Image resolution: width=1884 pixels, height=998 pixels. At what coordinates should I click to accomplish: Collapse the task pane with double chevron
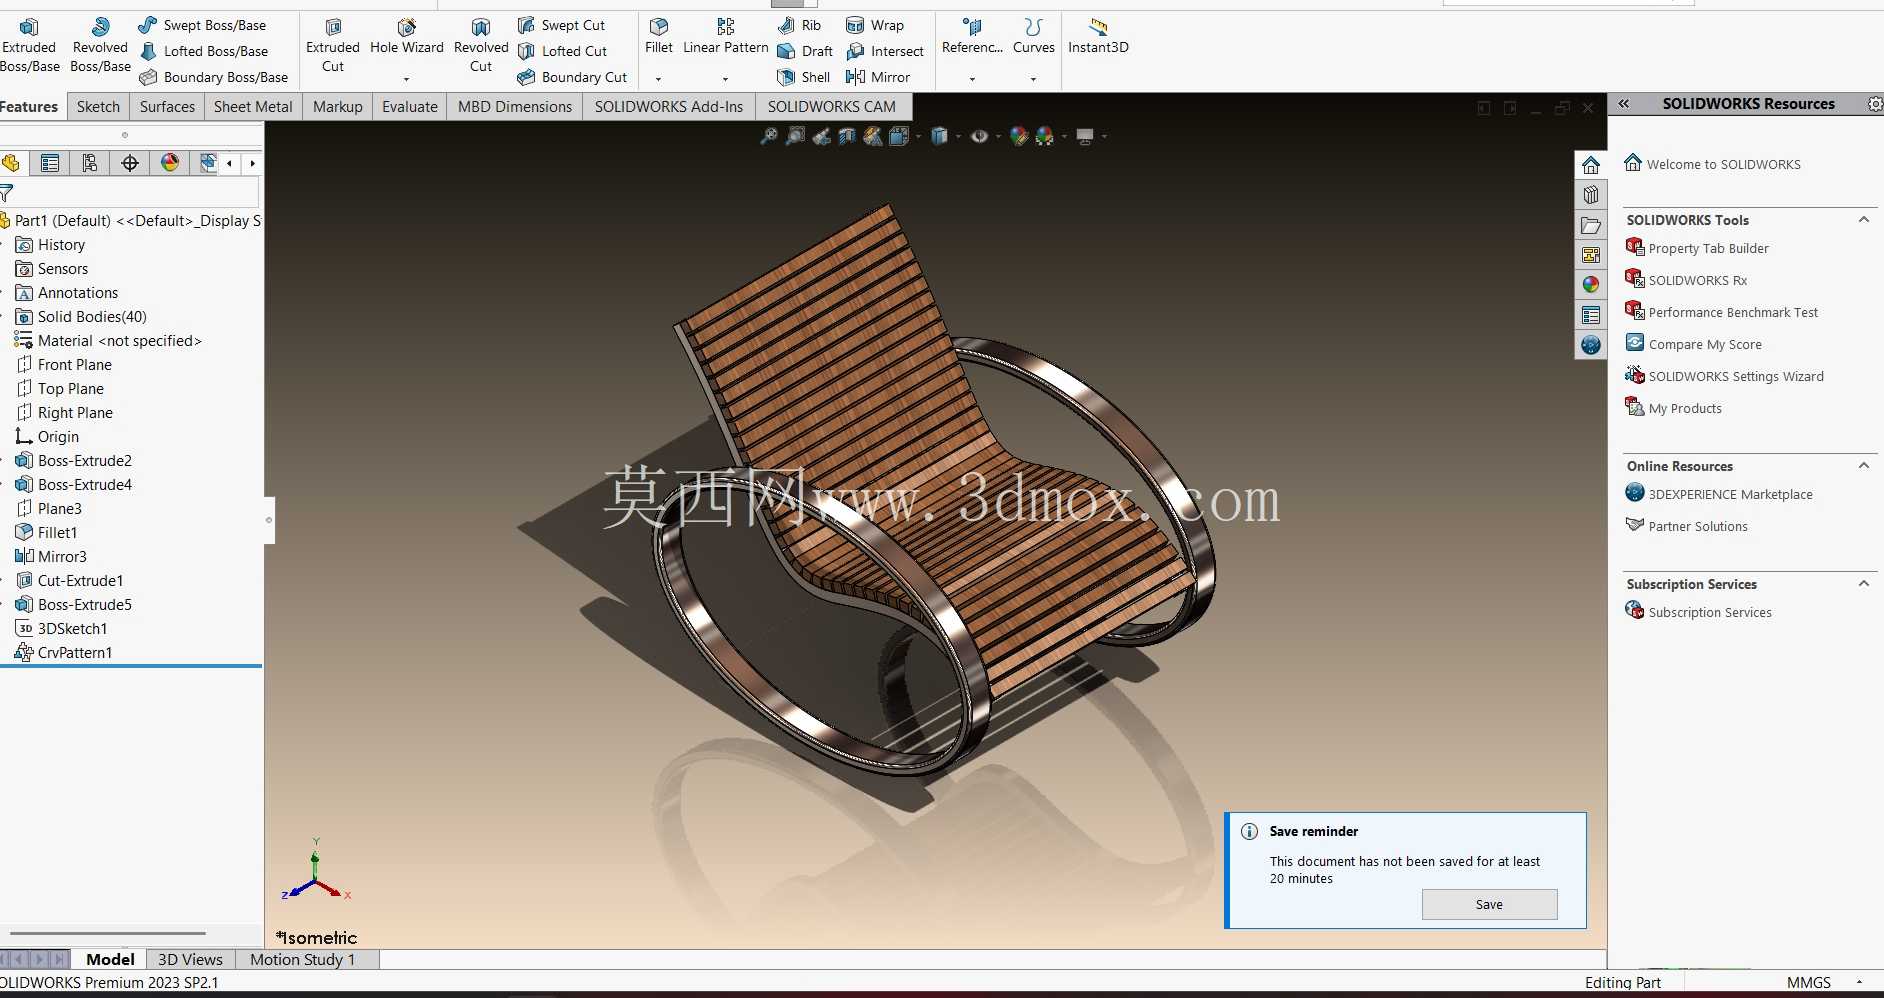pyautogui.click(x=1624, y=104)
